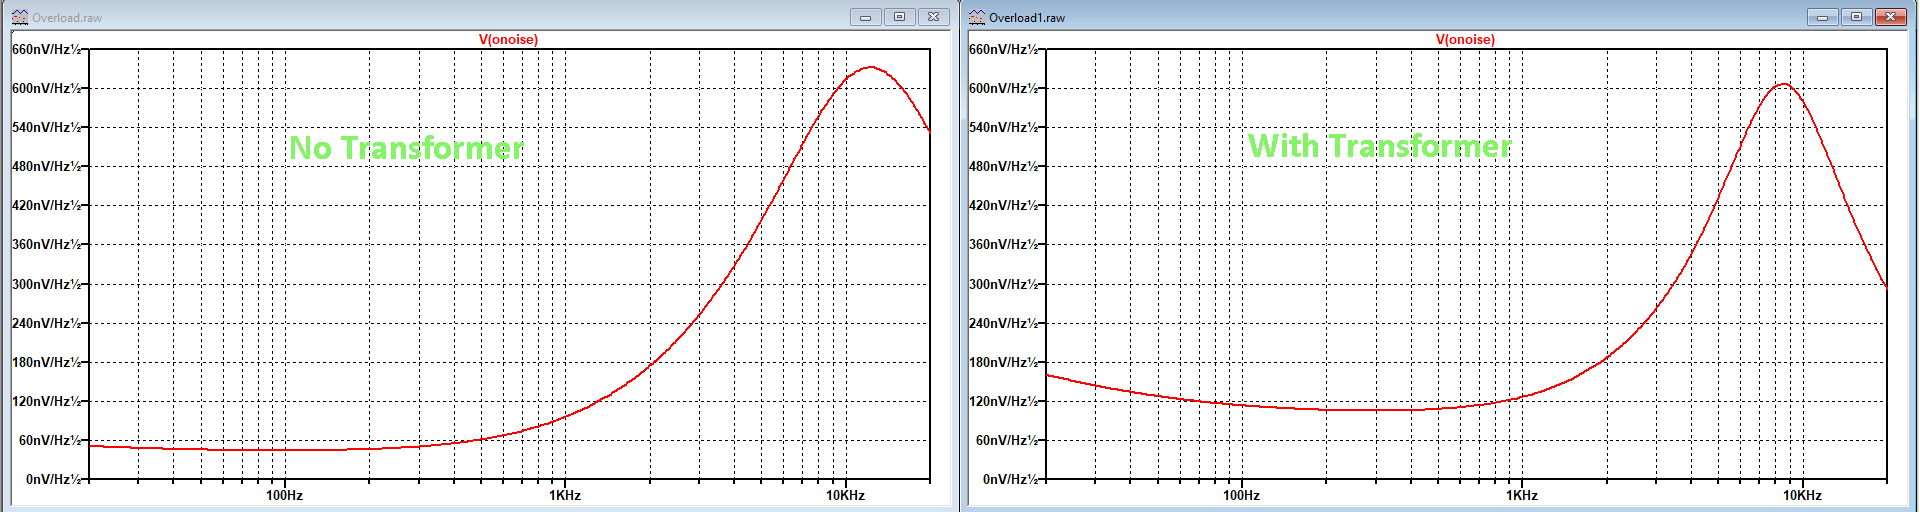The width and height of the screenshot is (1920, 512).
Task: Click 420nV/Hz½ axis label in Overload1.raw
Action: pos(1003,205)
